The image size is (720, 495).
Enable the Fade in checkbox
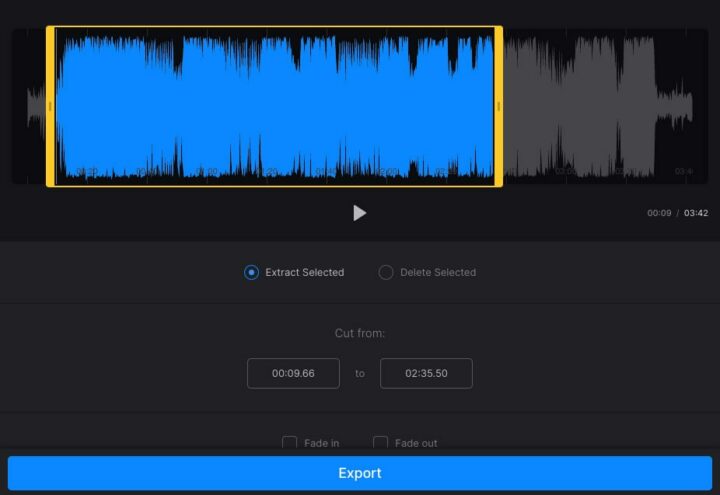290,443
